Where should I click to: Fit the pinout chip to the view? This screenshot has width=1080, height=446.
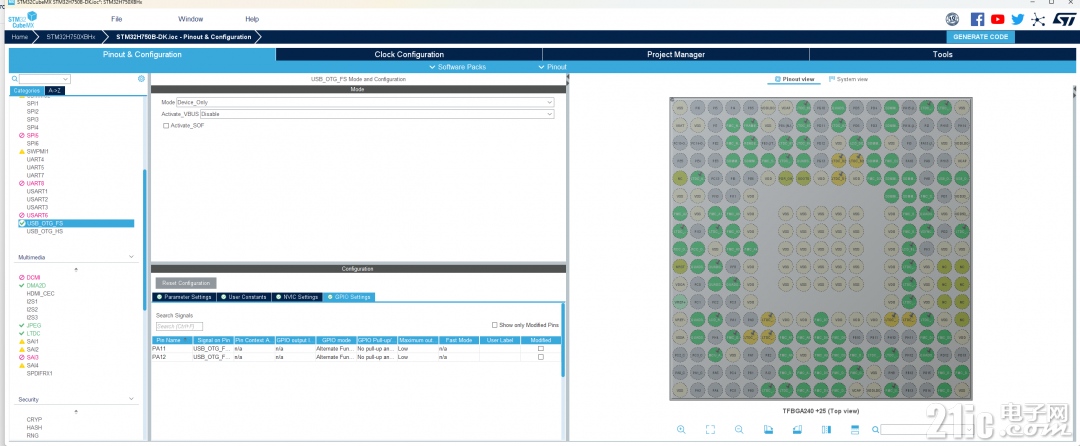click(x=710, y=429)
